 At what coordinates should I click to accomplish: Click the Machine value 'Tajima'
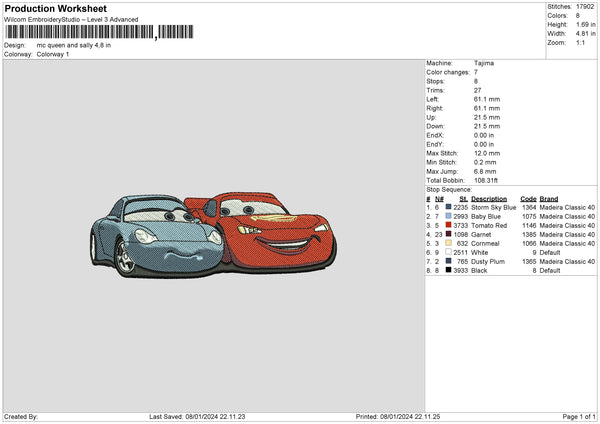(484, 63)
